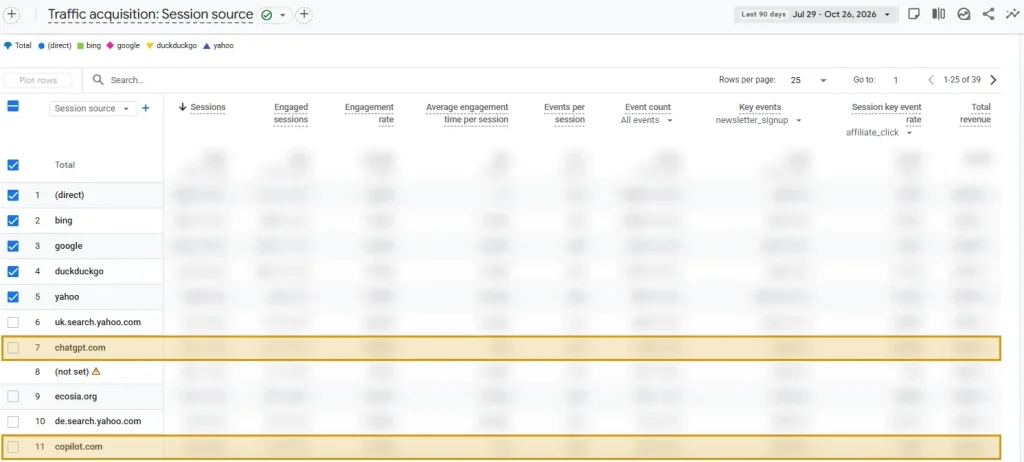
Task: Click the Sessions sort arrow icon
Action: (x=182, y=107)
